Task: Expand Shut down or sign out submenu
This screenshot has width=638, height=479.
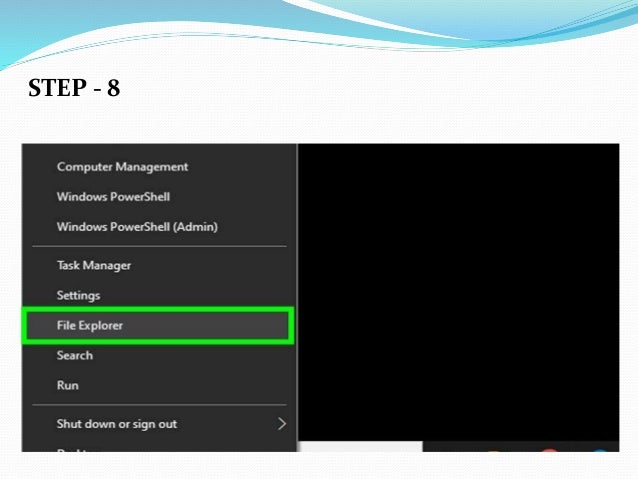Action: pyautogui.click(x=159, y=424)
